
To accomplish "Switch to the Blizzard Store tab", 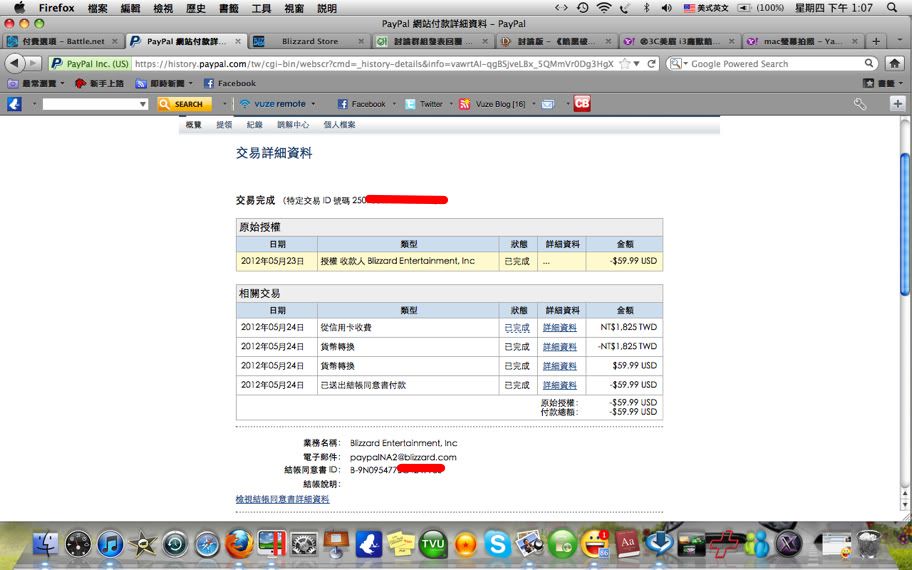I will pos(309,41).
